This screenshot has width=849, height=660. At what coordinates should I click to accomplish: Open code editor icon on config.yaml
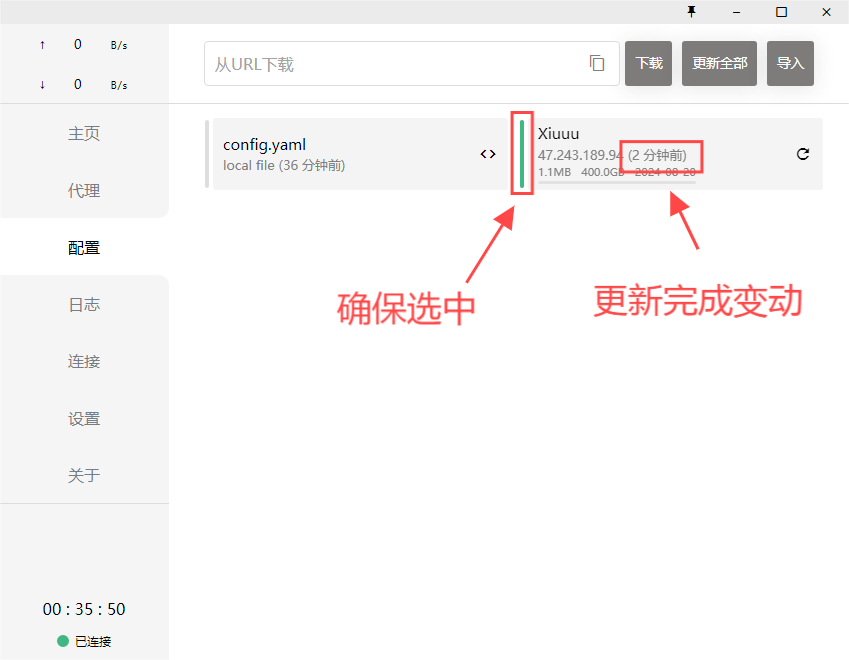click(487, 154)
